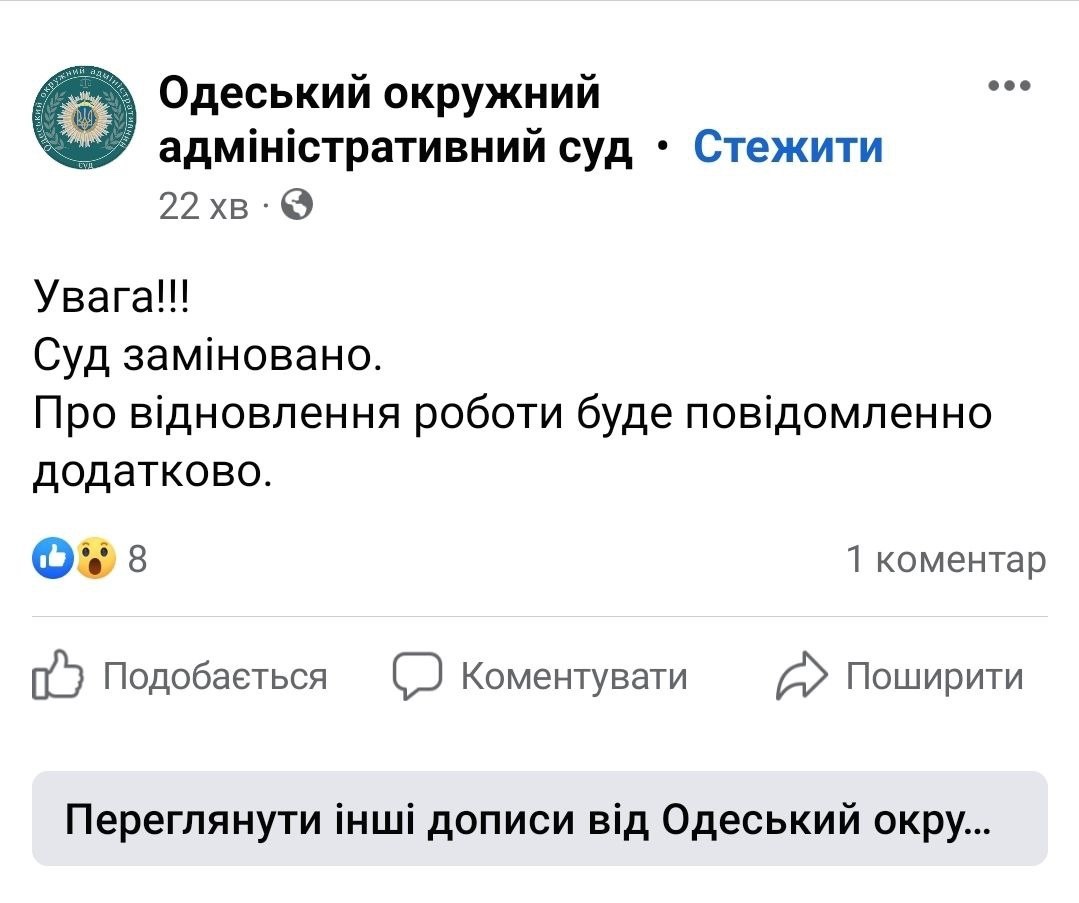The image size is (1079, 903).
Task: Click Переглянути інші дописи button
Action: click(540, 818)
